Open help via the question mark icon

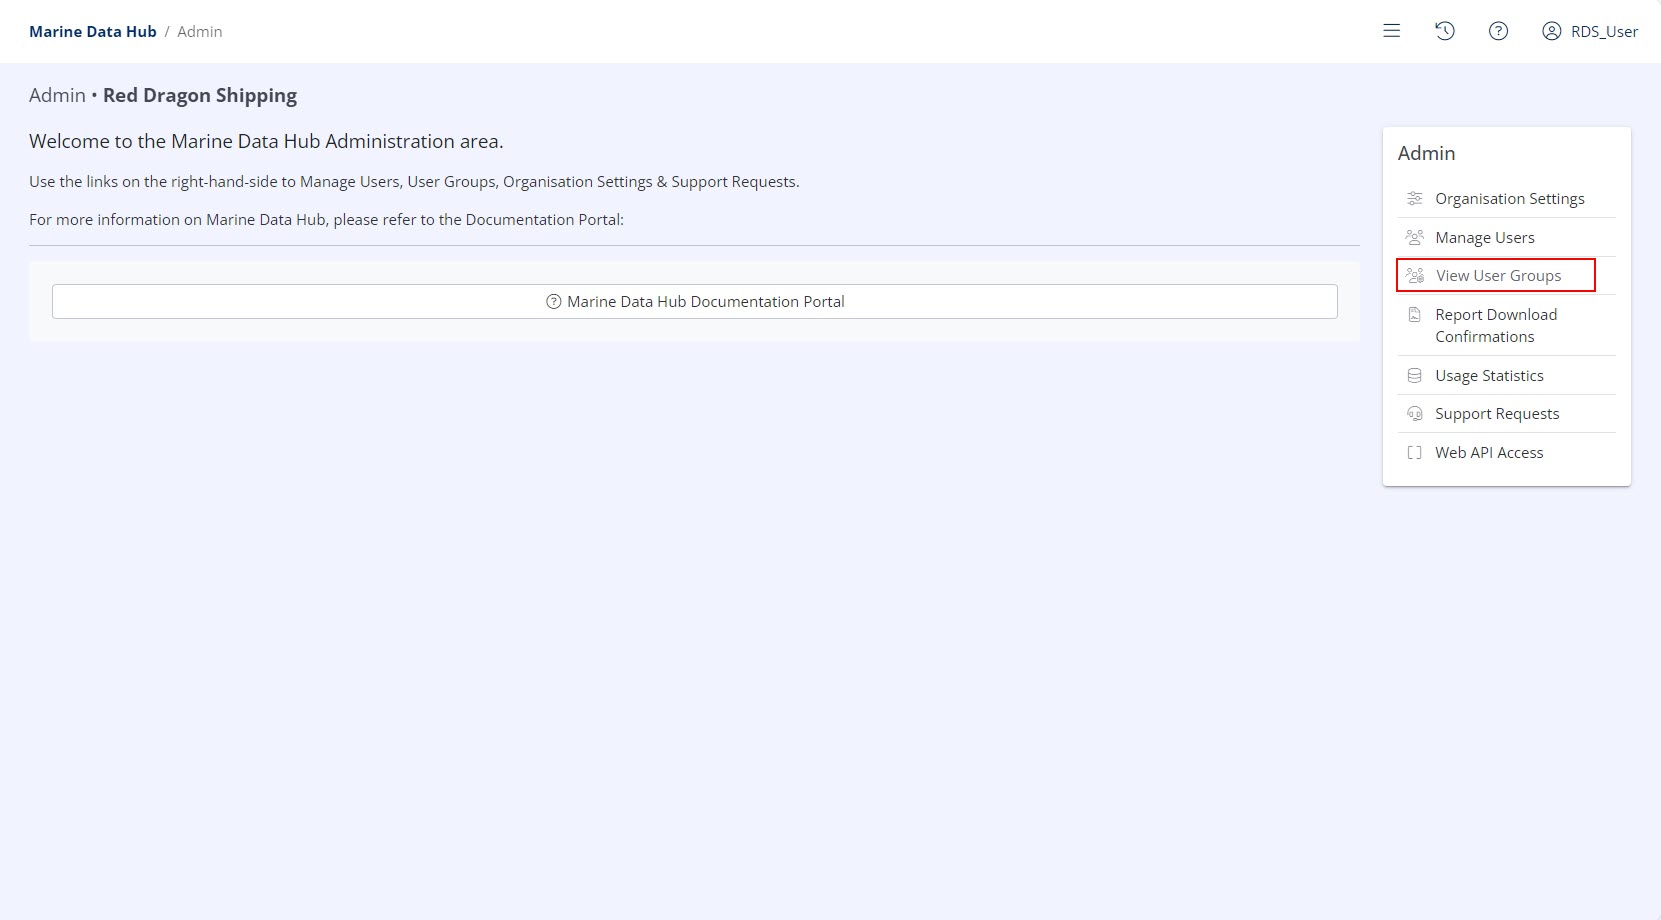pos(1498,31)
